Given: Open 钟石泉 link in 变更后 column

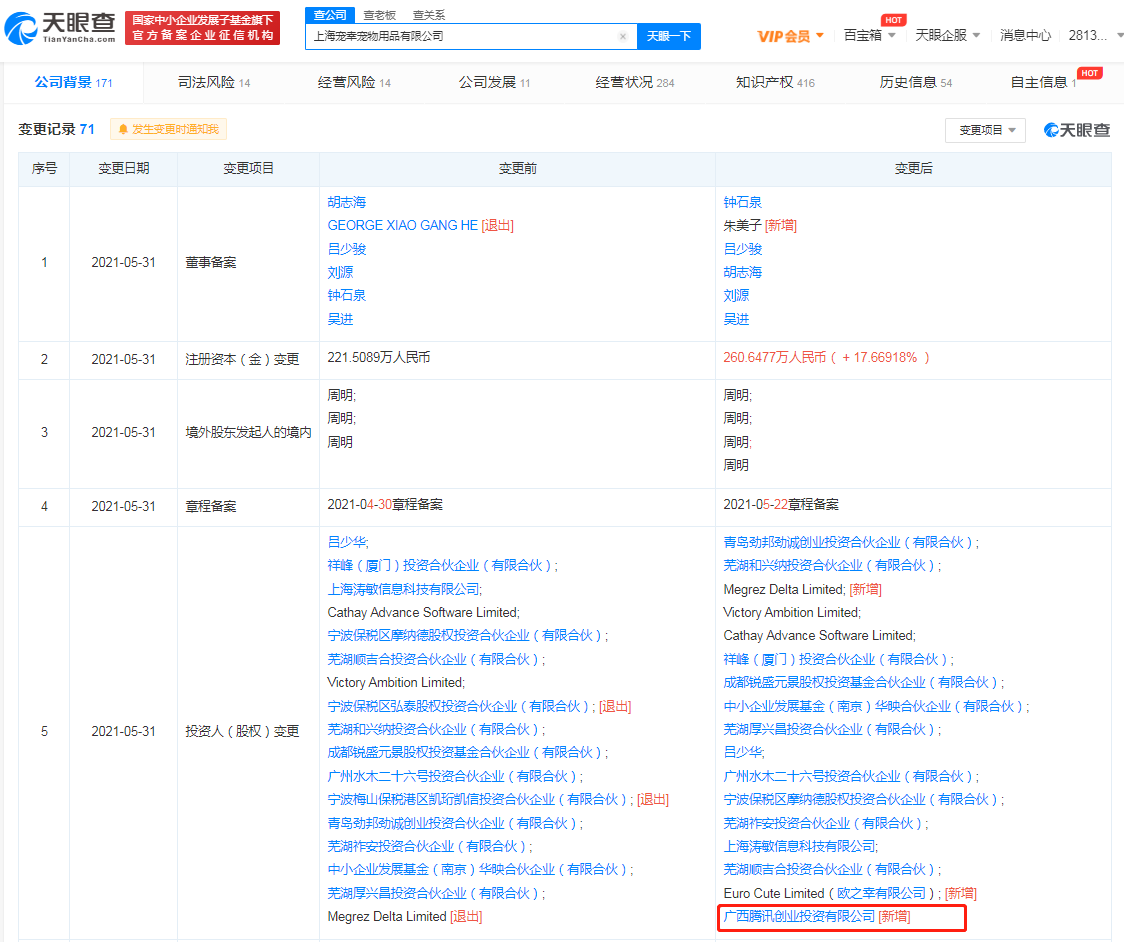Looking at the screenshot, I should [x=743, y=202].
